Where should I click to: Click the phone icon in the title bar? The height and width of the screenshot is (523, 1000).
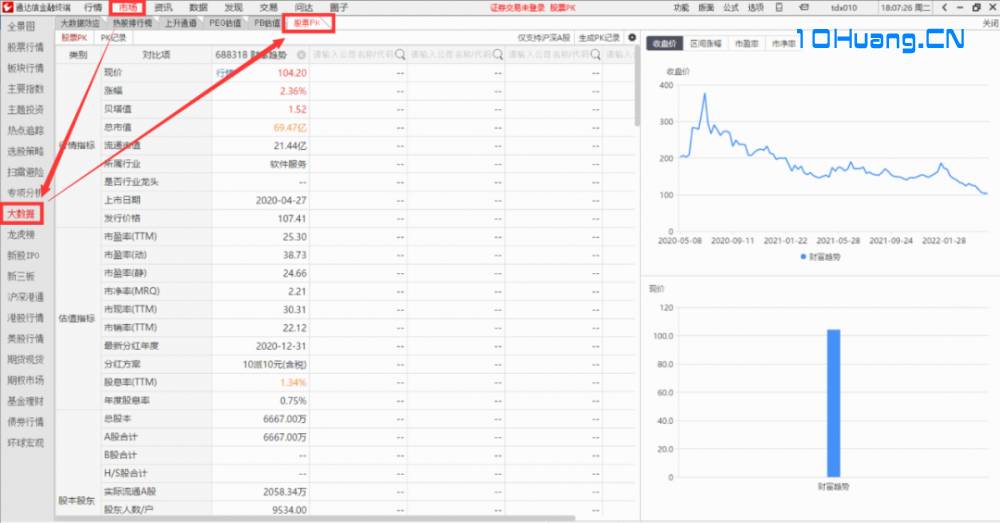pyautogui.click(x=779, y=7)
